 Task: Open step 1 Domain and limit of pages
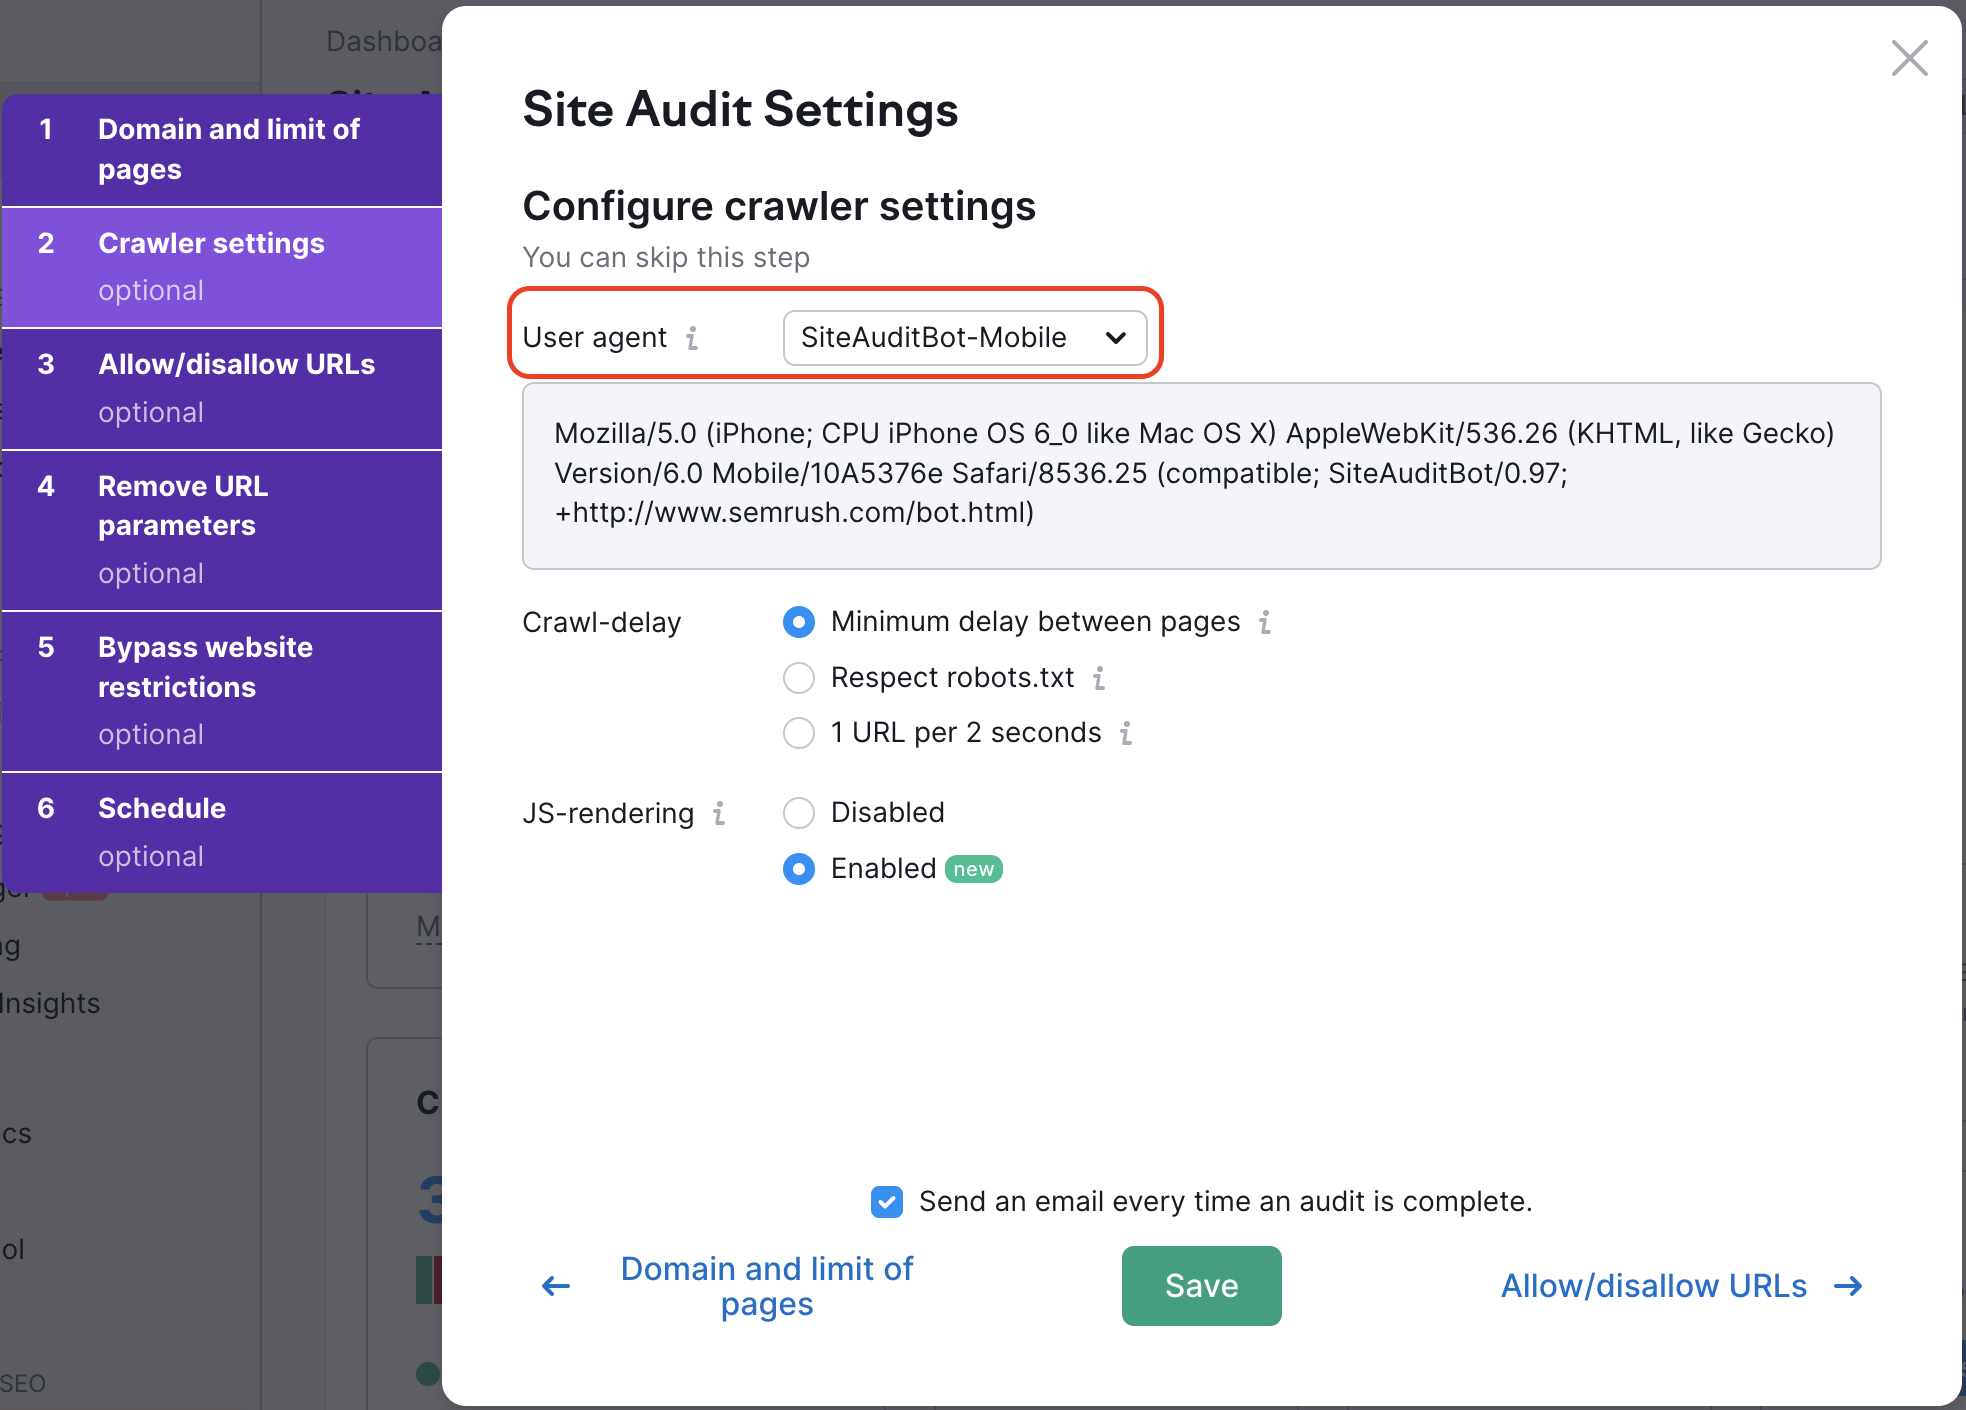pos(222,150)
